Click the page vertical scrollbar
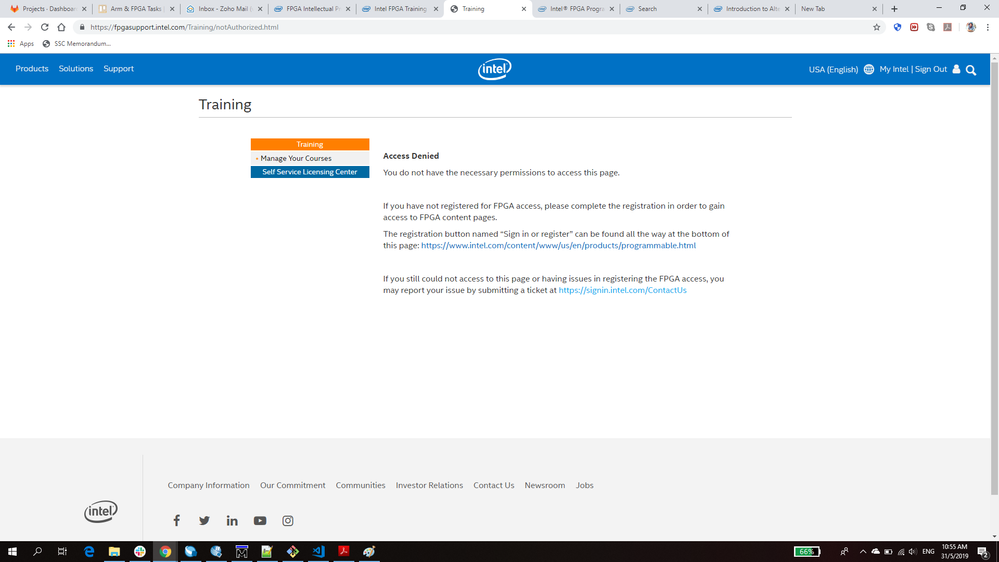Image resolution: width=999 pixels, height=562 pixels. 994,277
